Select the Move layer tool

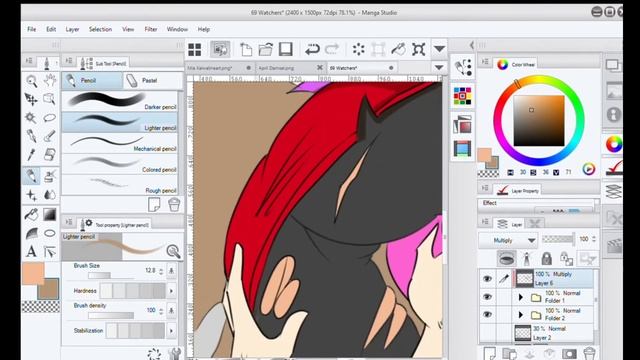click(31, 99)
